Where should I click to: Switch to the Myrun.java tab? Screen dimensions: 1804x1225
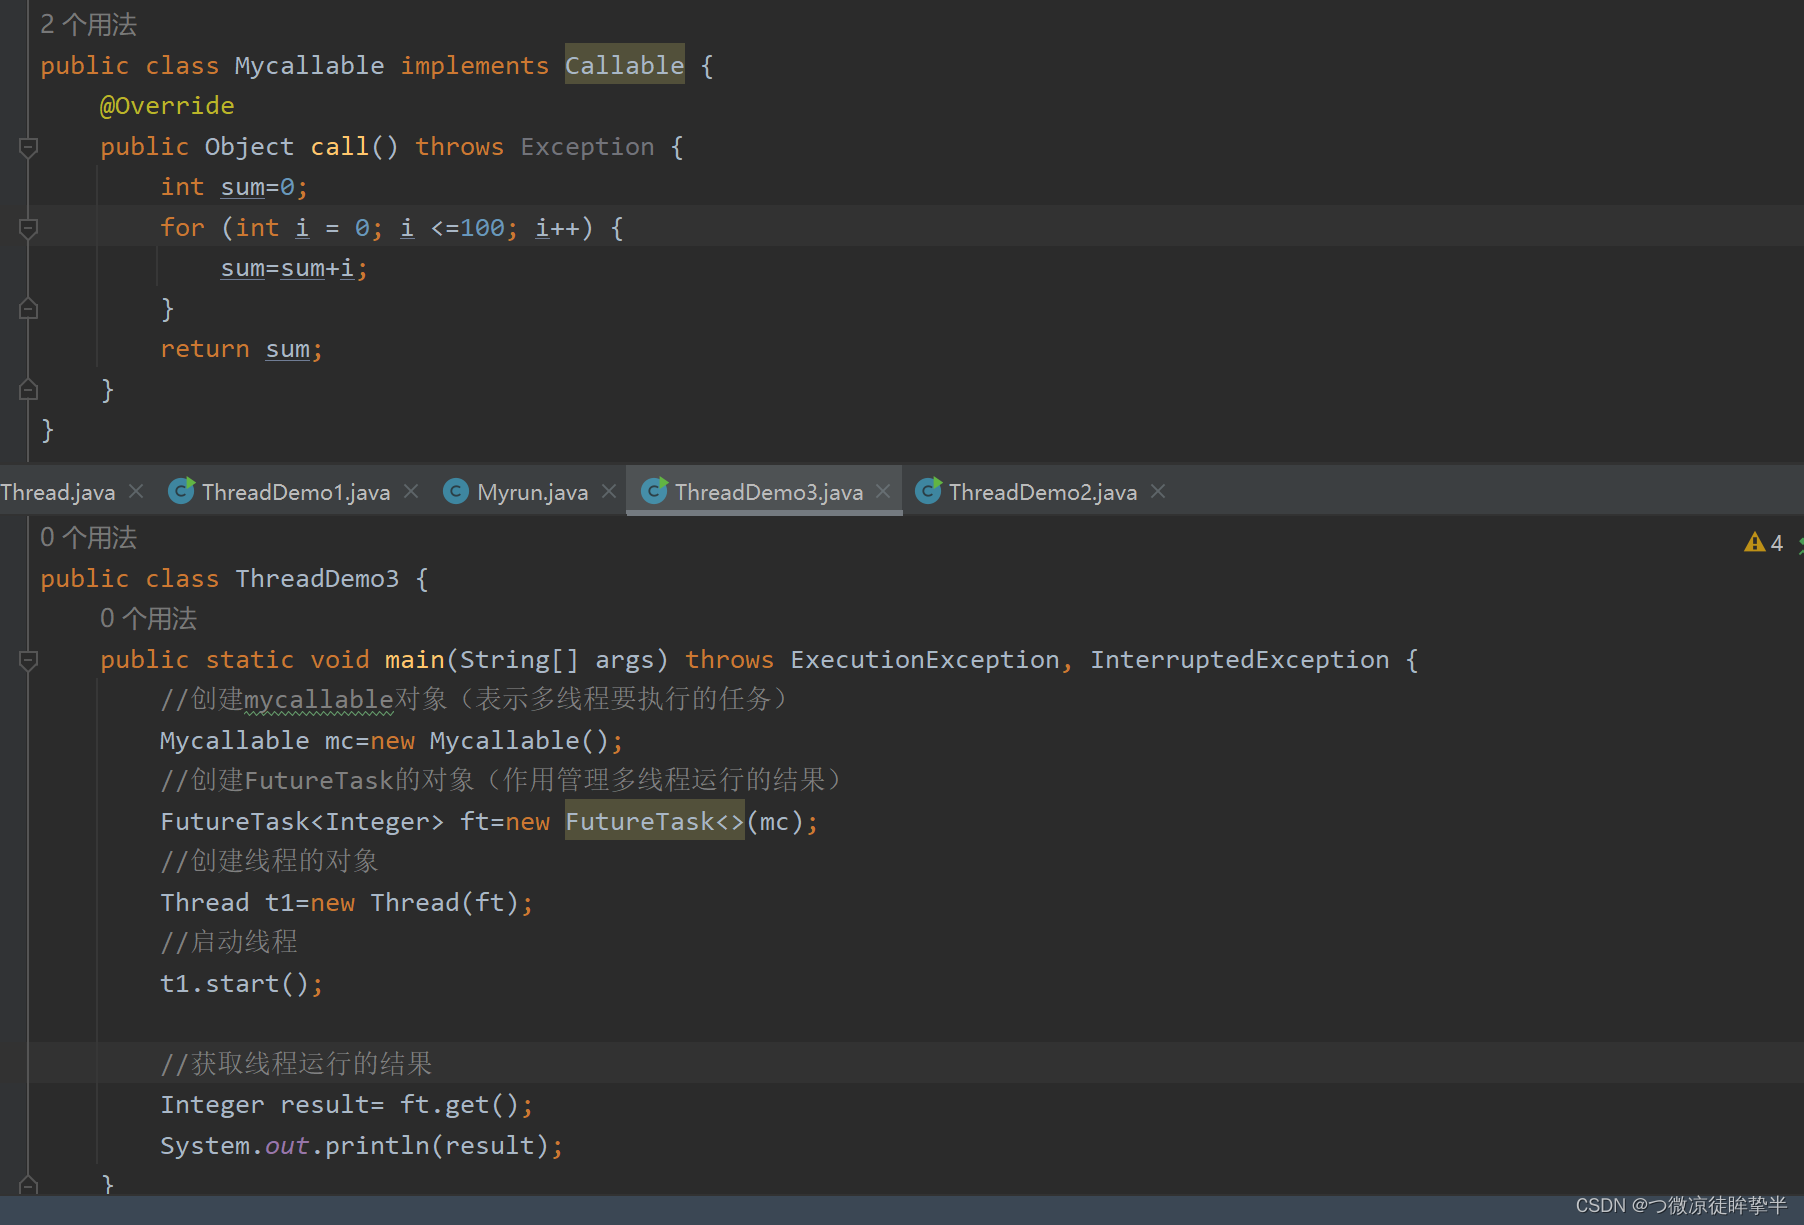coord(532,492)
